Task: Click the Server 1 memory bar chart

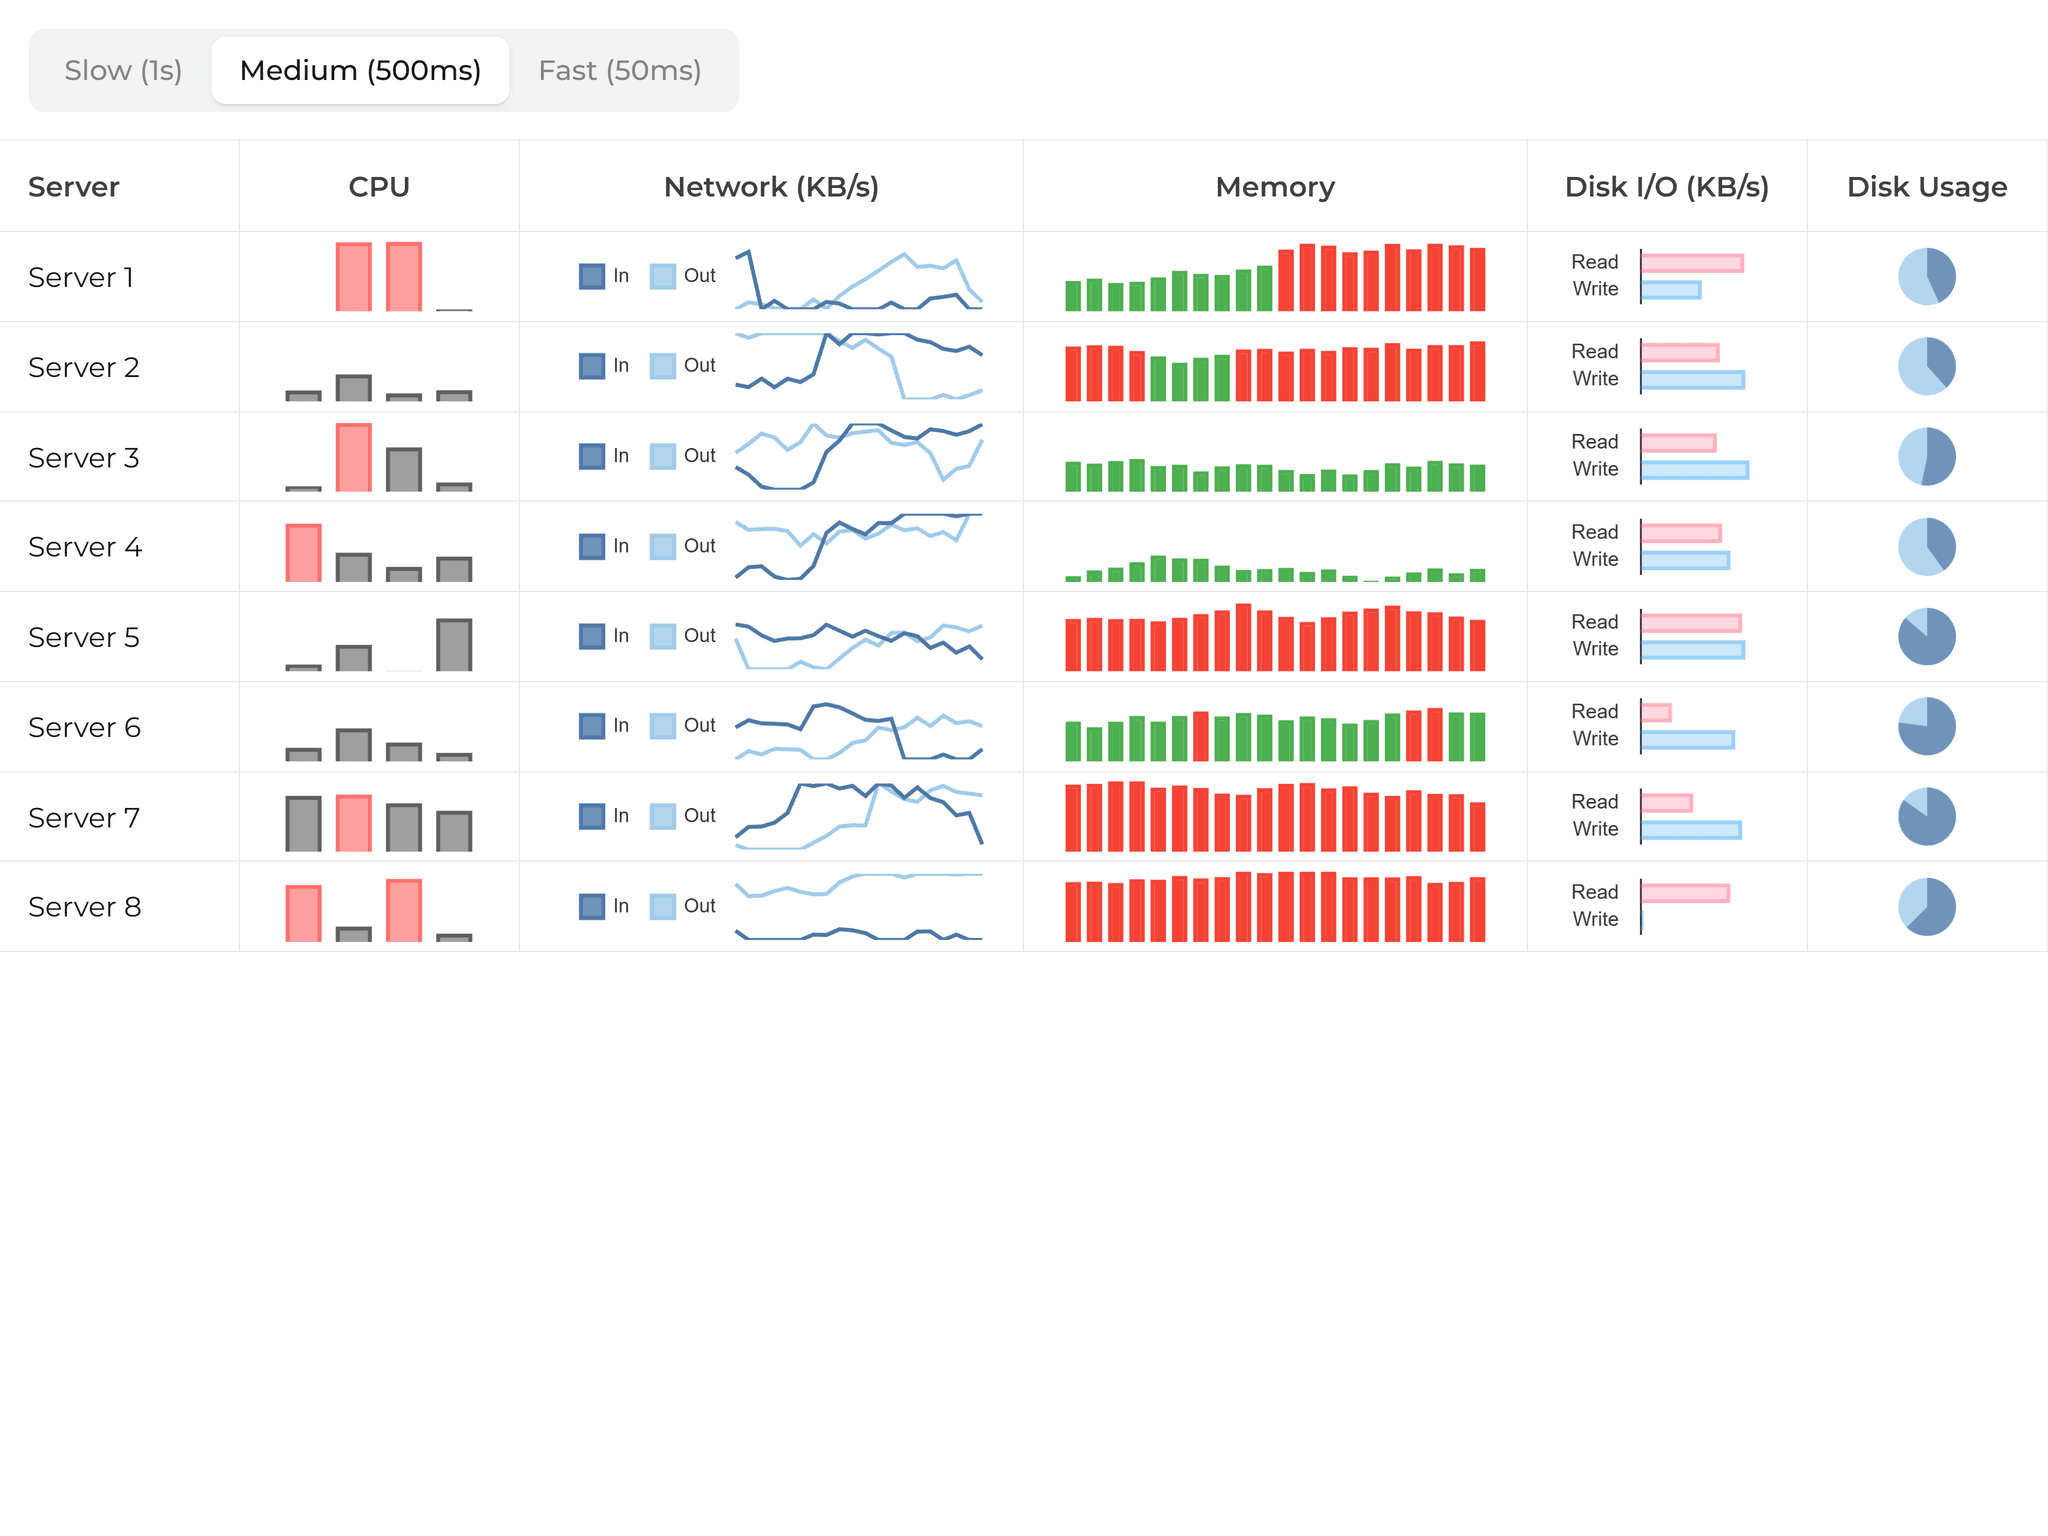Action: coord(1275,277)
